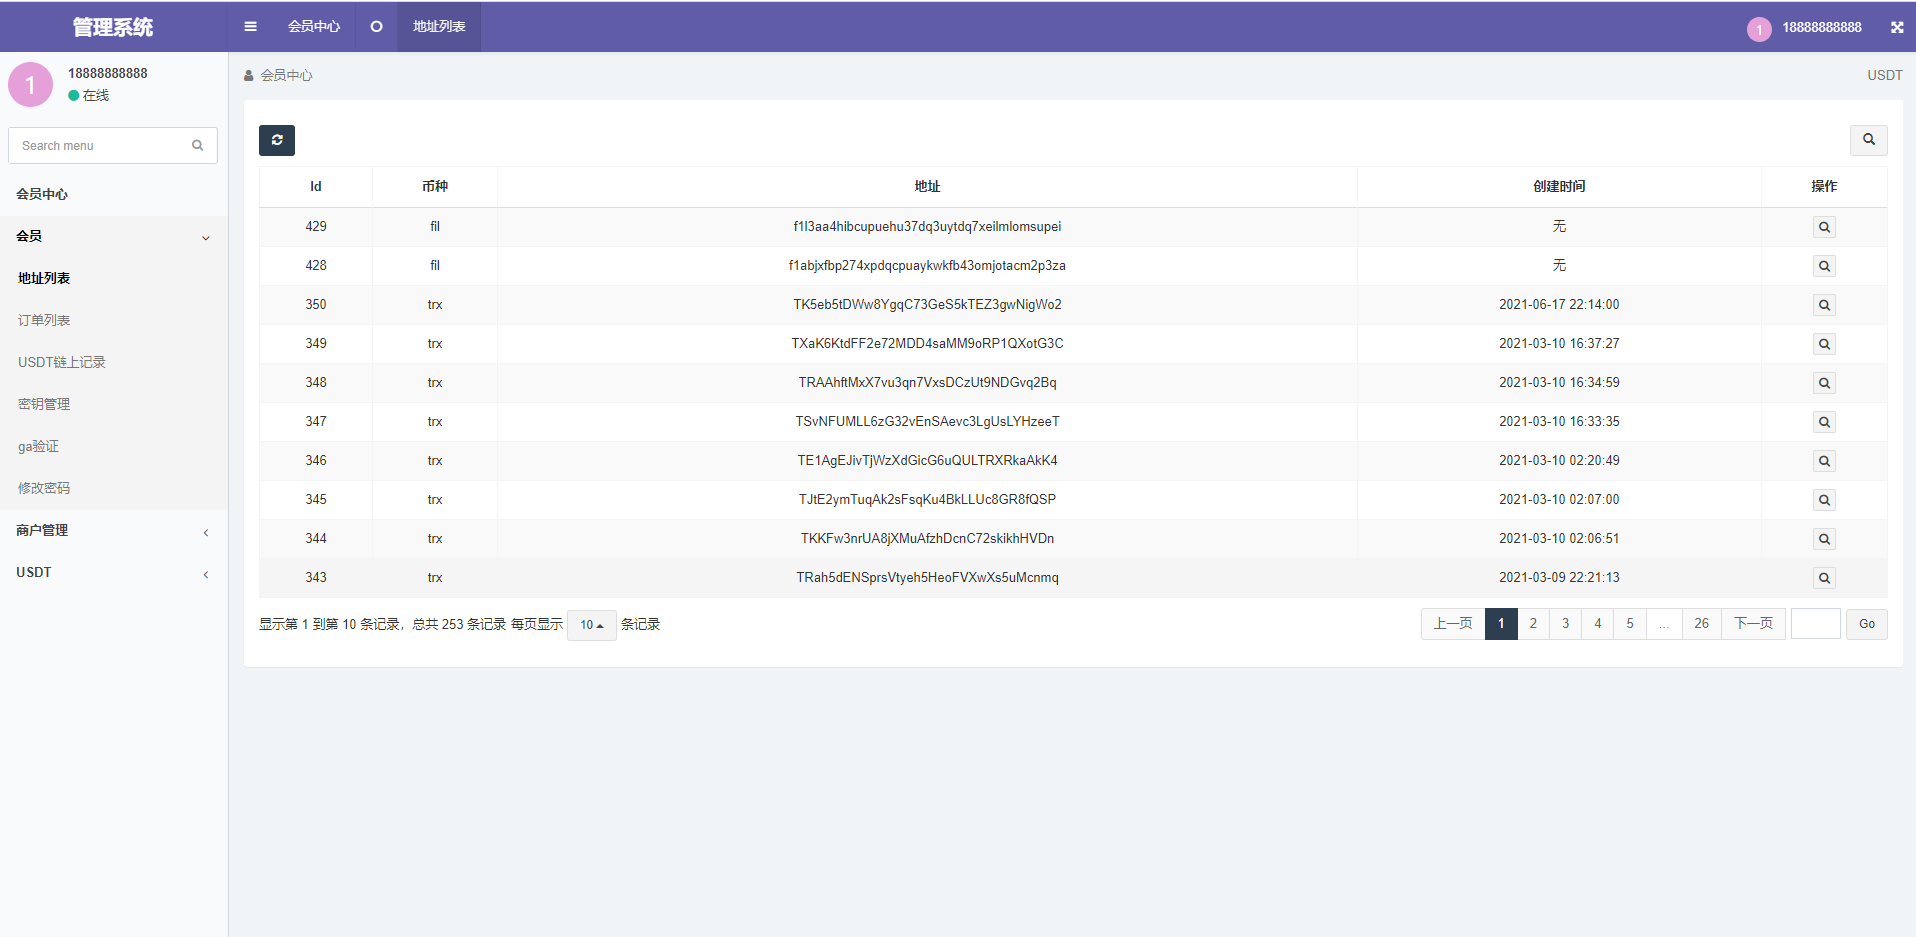View details of row with Id 429
Viewport: 1916px width, 937px height.
(1824, 227)
